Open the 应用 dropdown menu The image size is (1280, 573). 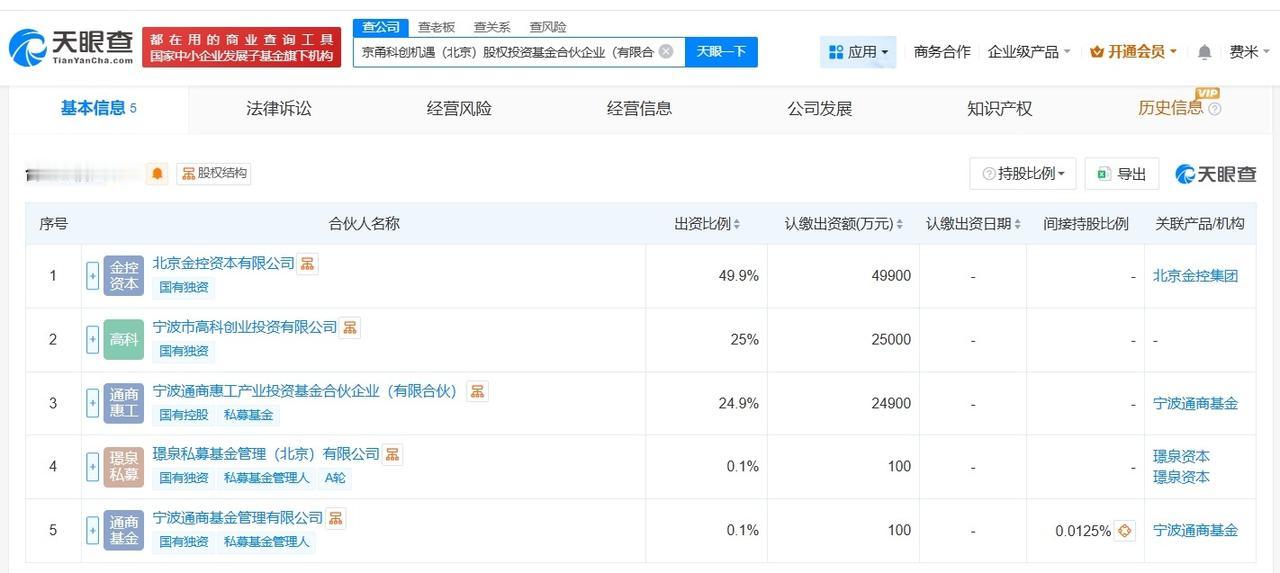858,52
